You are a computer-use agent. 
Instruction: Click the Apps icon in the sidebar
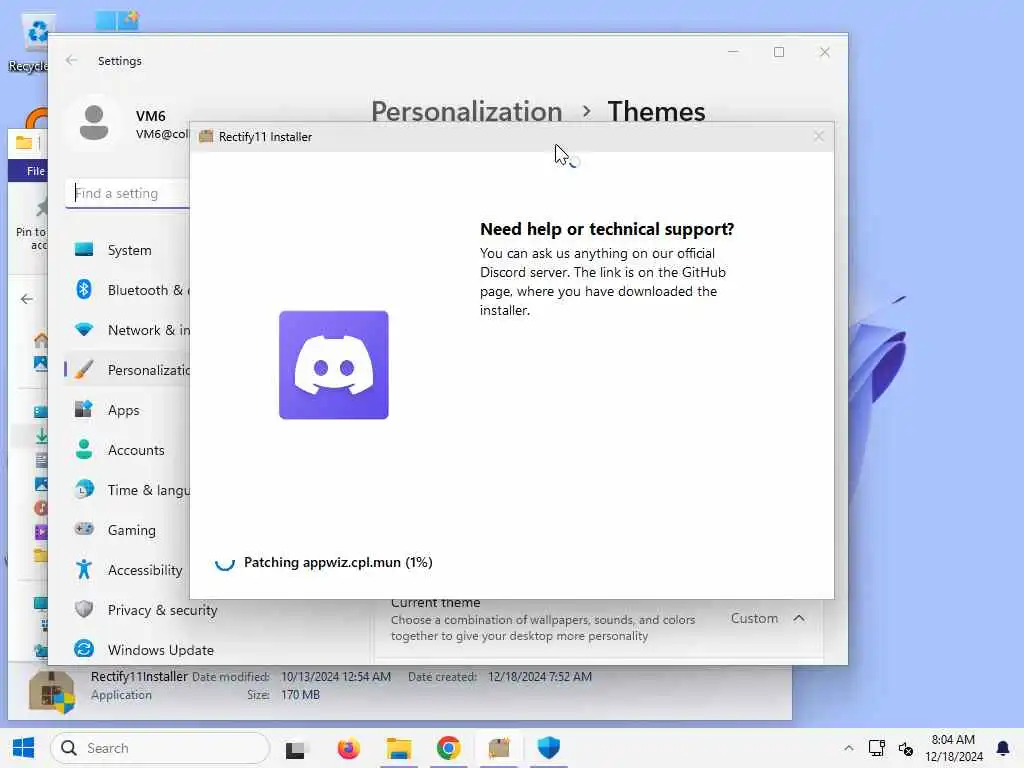[84, 409]
